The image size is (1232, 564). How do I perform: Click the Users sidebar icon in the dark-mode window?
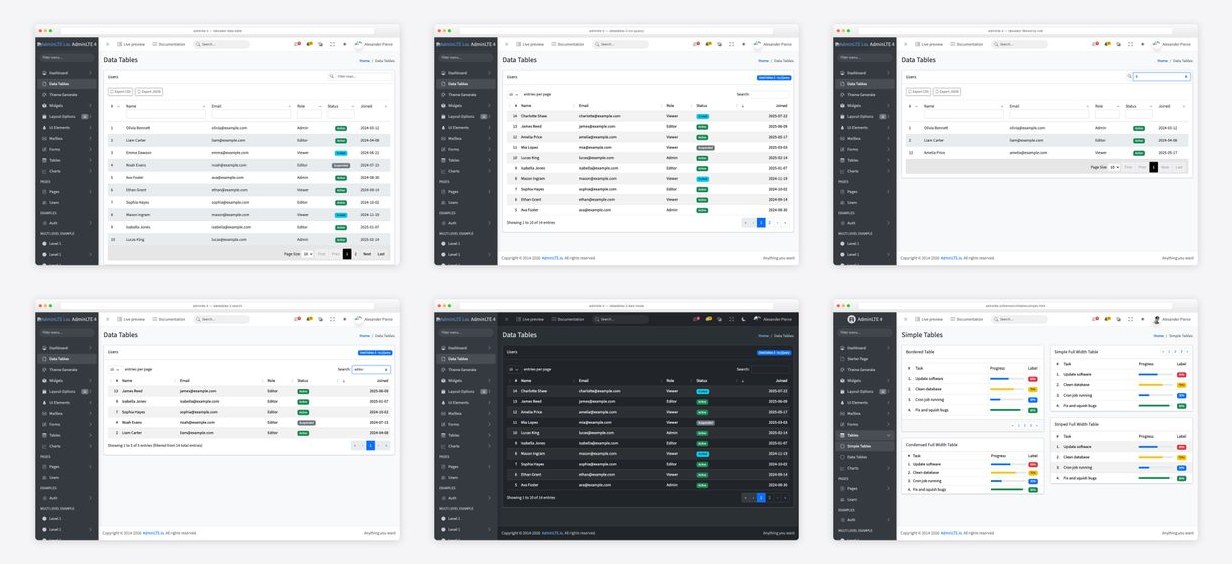click(x=444, y=477)
